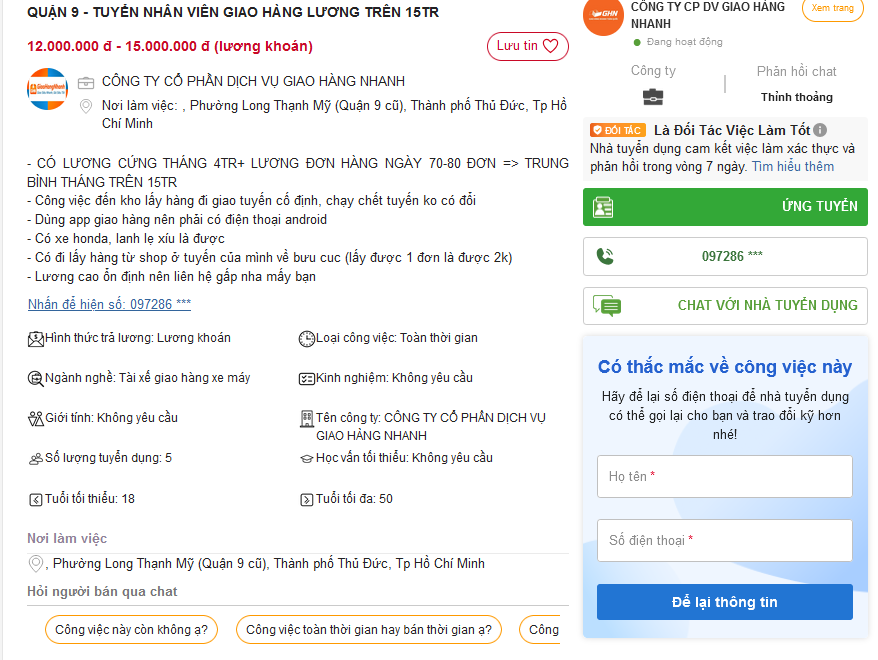Click the location pin under Nơi làm việc
The width and height of the screenshot is (878, 660).
click(x=37, y=564)
